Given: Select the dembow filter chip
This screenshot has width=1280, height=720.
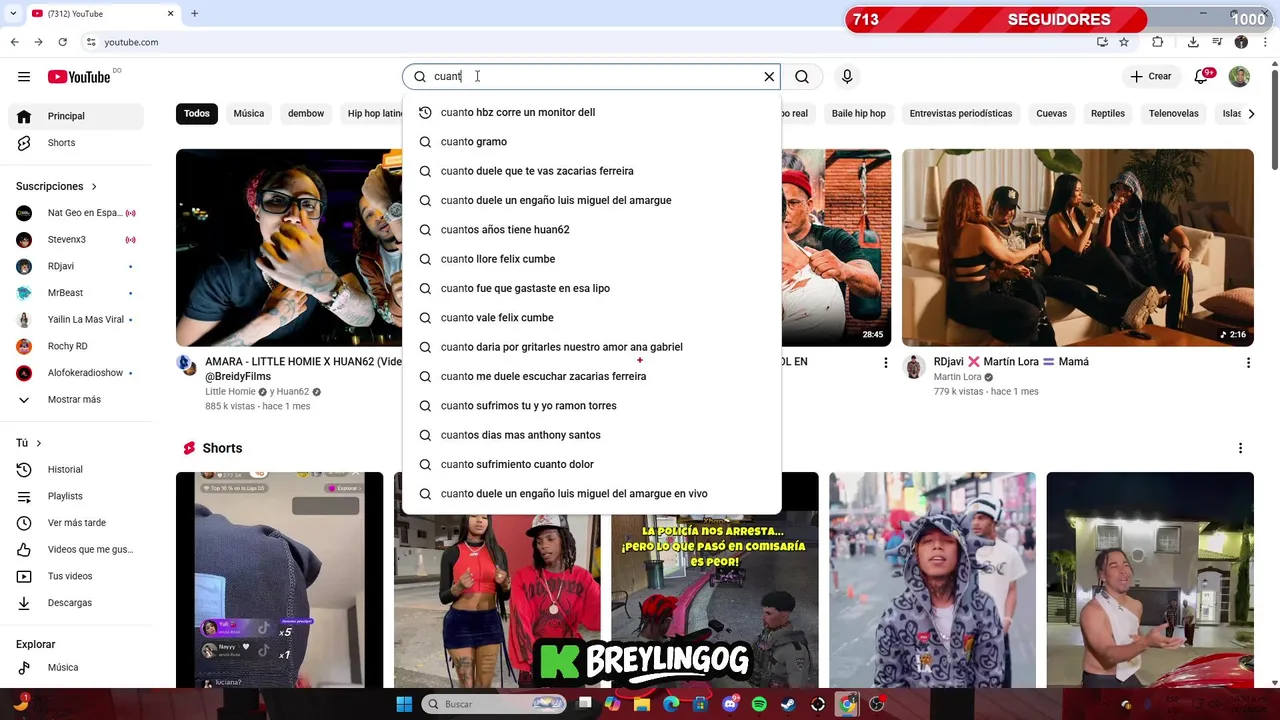Looking at the screenshot, I should 306,113.
